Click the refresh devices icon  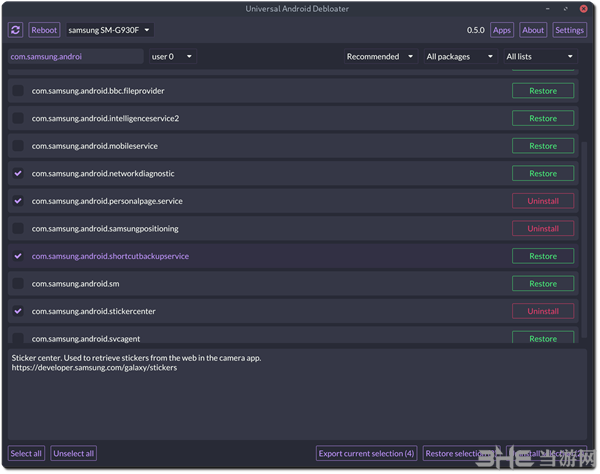point(15,30)
